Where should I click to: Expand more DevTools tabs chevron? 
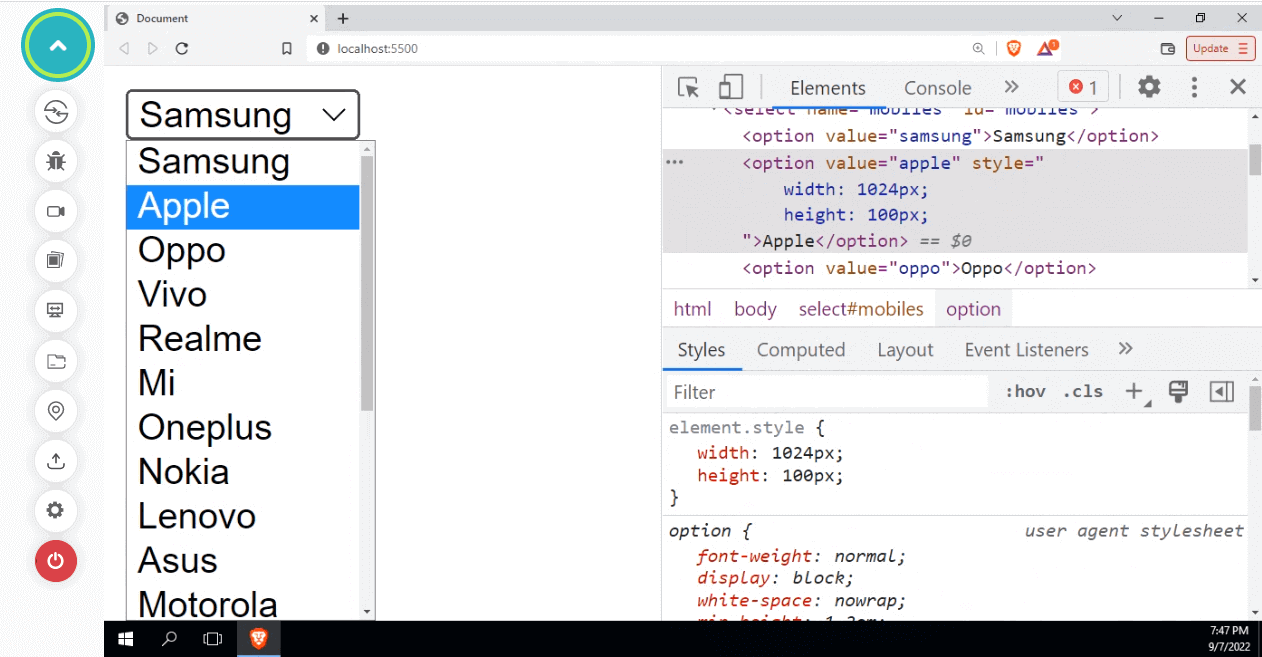point(1011,87)
